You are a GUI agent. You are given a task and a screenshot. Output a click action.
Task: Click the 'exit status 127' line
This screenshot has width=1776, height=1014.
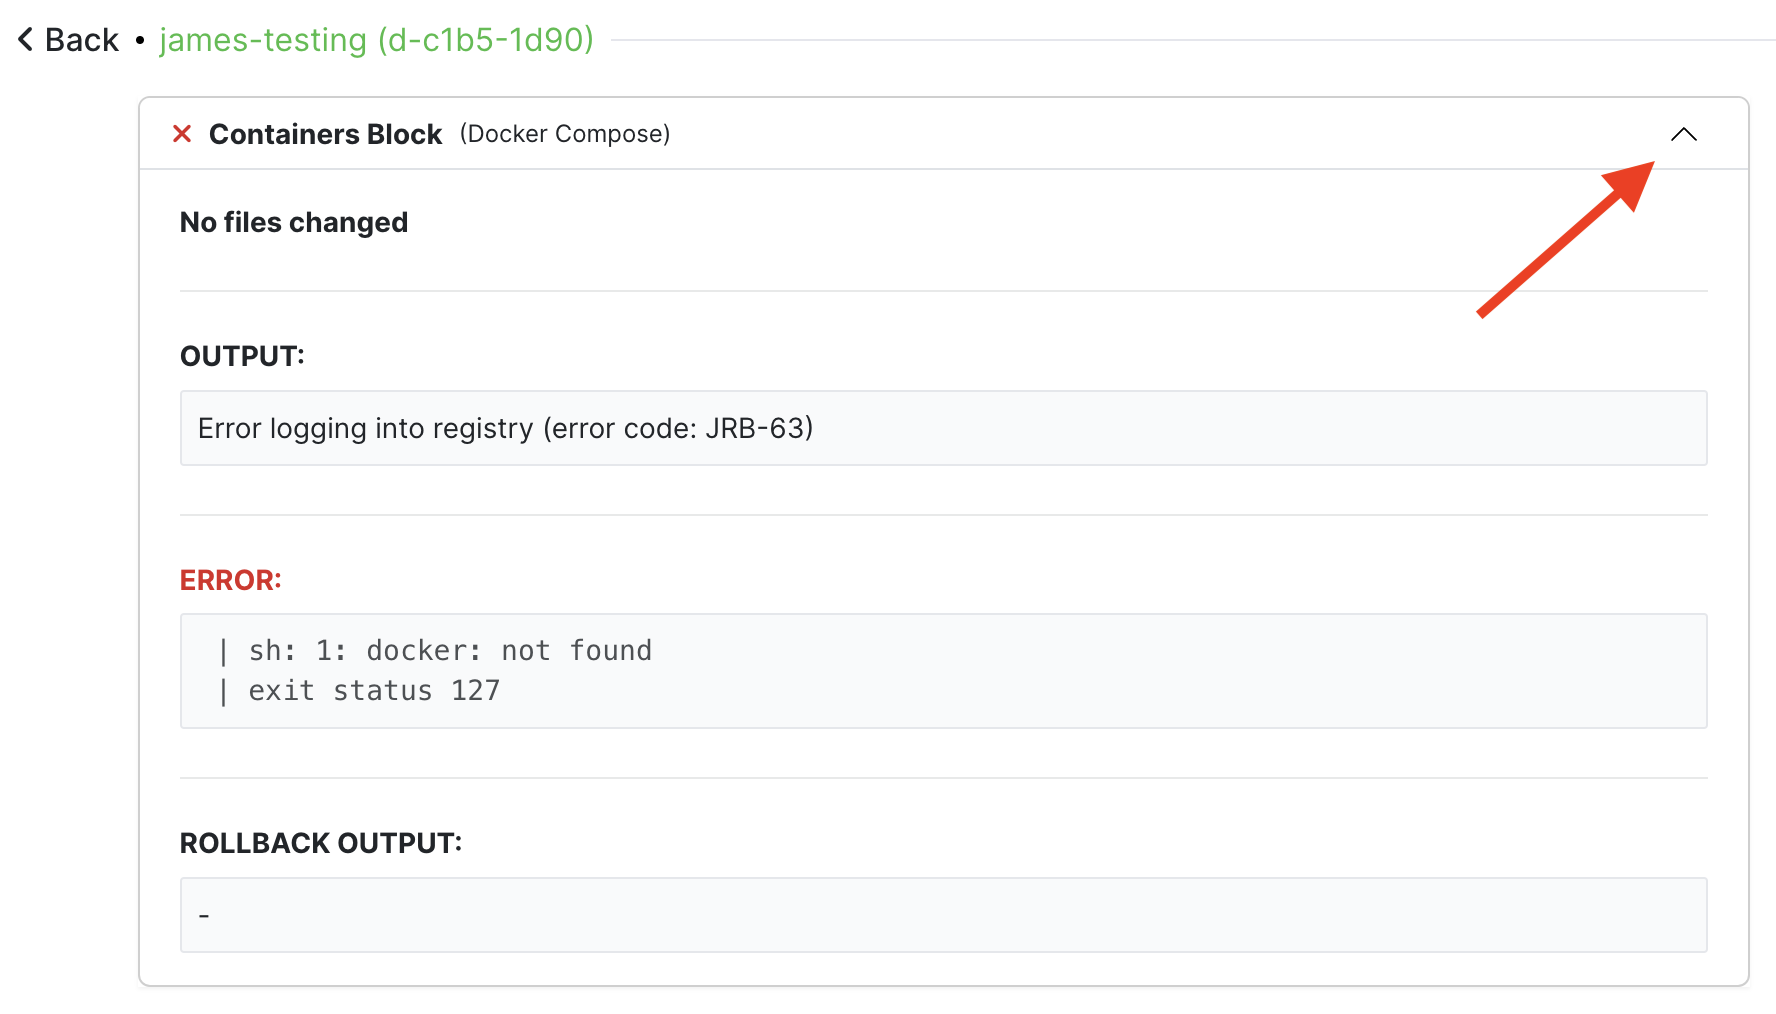(374, 691)
